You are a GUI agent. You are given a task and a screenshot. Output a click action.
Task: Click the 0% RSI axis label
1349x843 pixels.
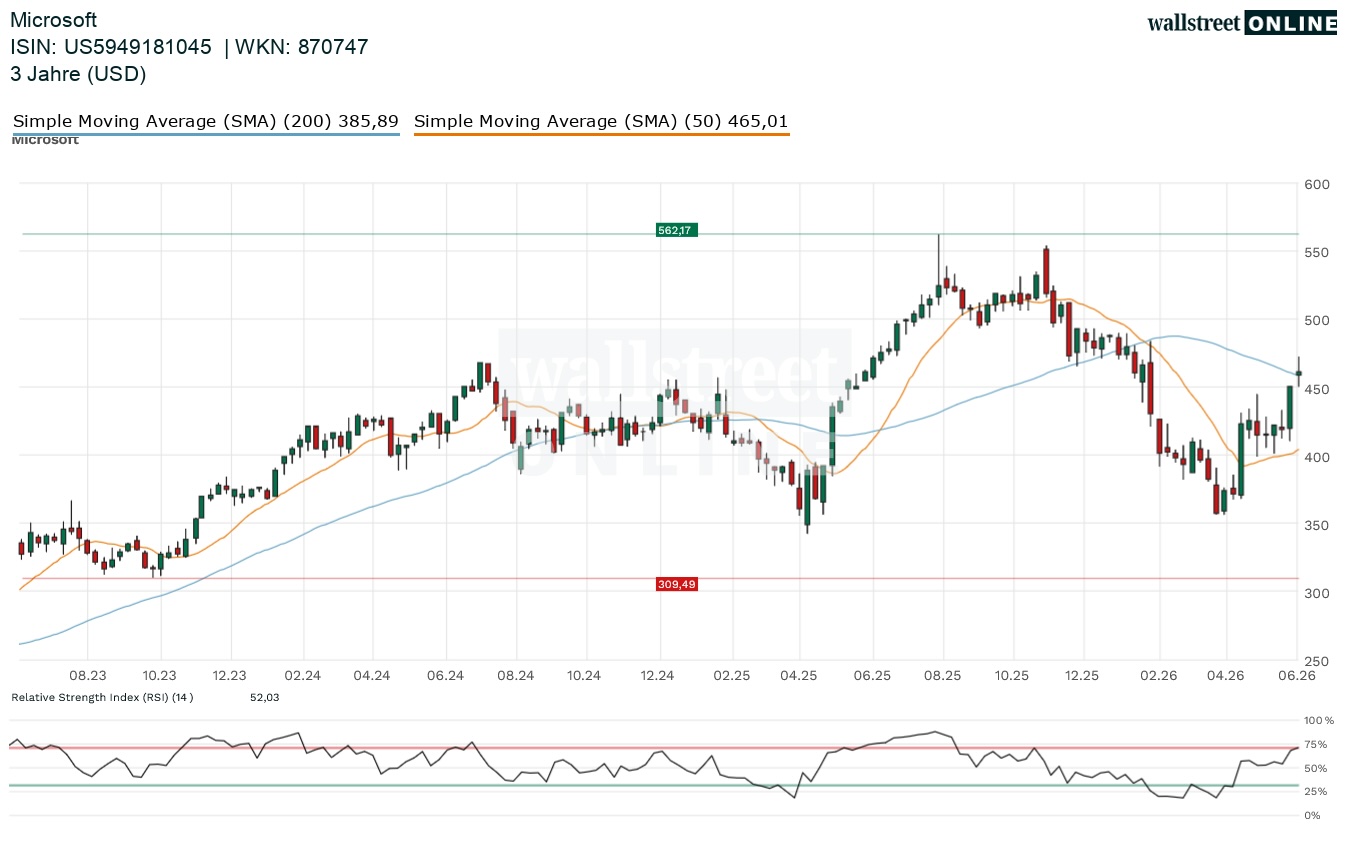[1313, 816]
